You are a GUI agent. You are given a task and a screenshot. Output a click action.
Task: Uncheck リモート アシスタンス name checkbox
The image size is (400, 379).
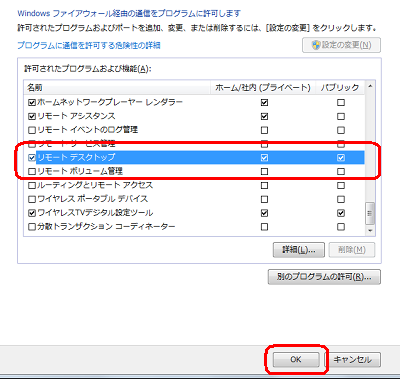(x=32, y=116)
